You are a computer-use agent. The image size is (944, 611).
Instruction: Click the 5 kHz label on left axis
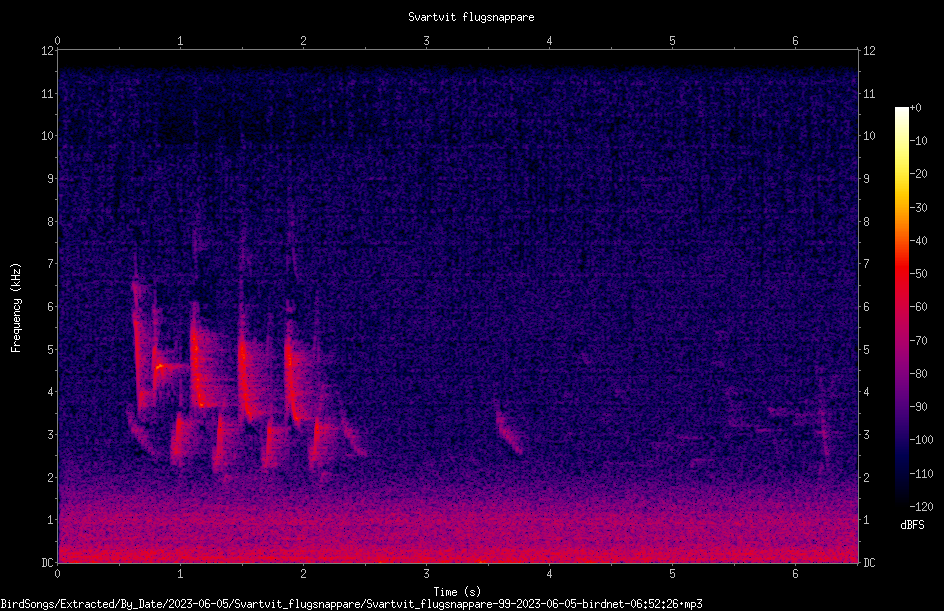tap(50, 349)
